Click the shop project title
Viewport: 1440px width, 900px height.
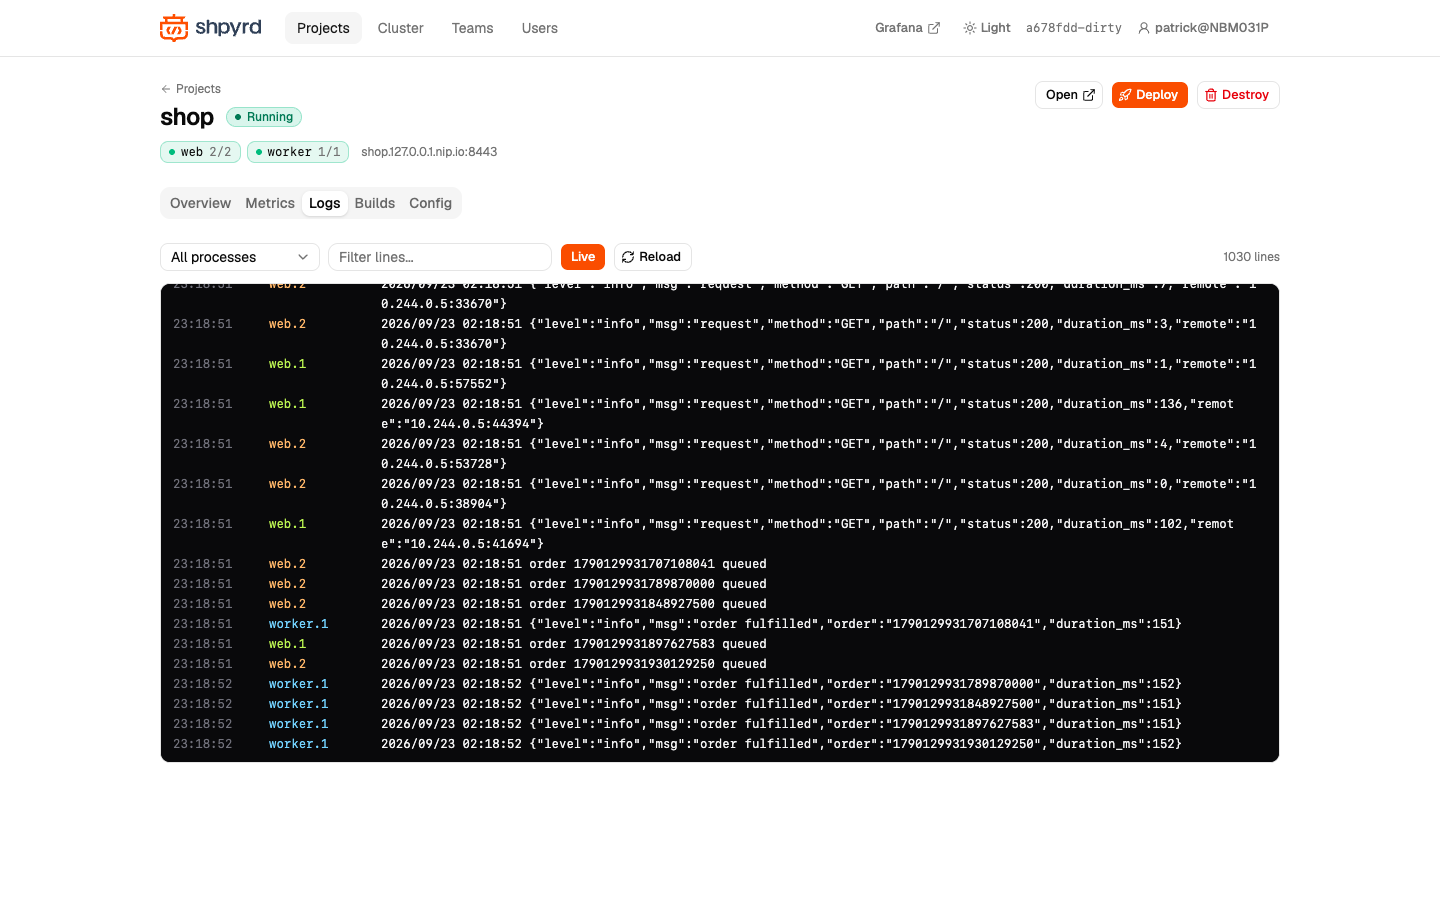[x=187, y=117]
